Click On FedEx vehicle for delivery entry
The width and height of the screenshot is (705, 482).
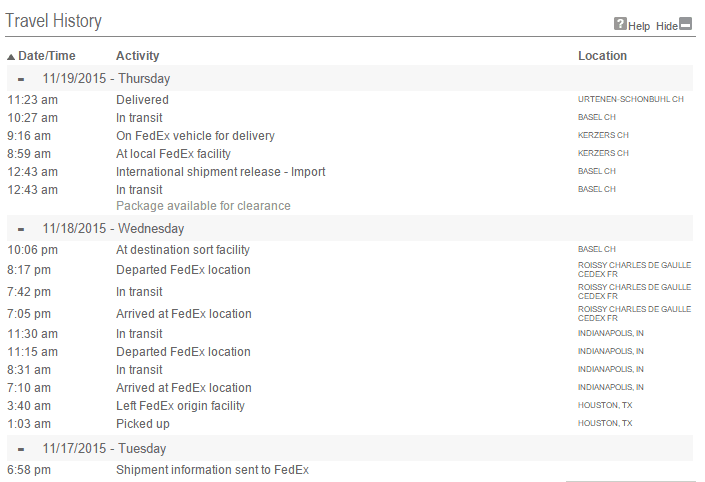tap(195, 136)
